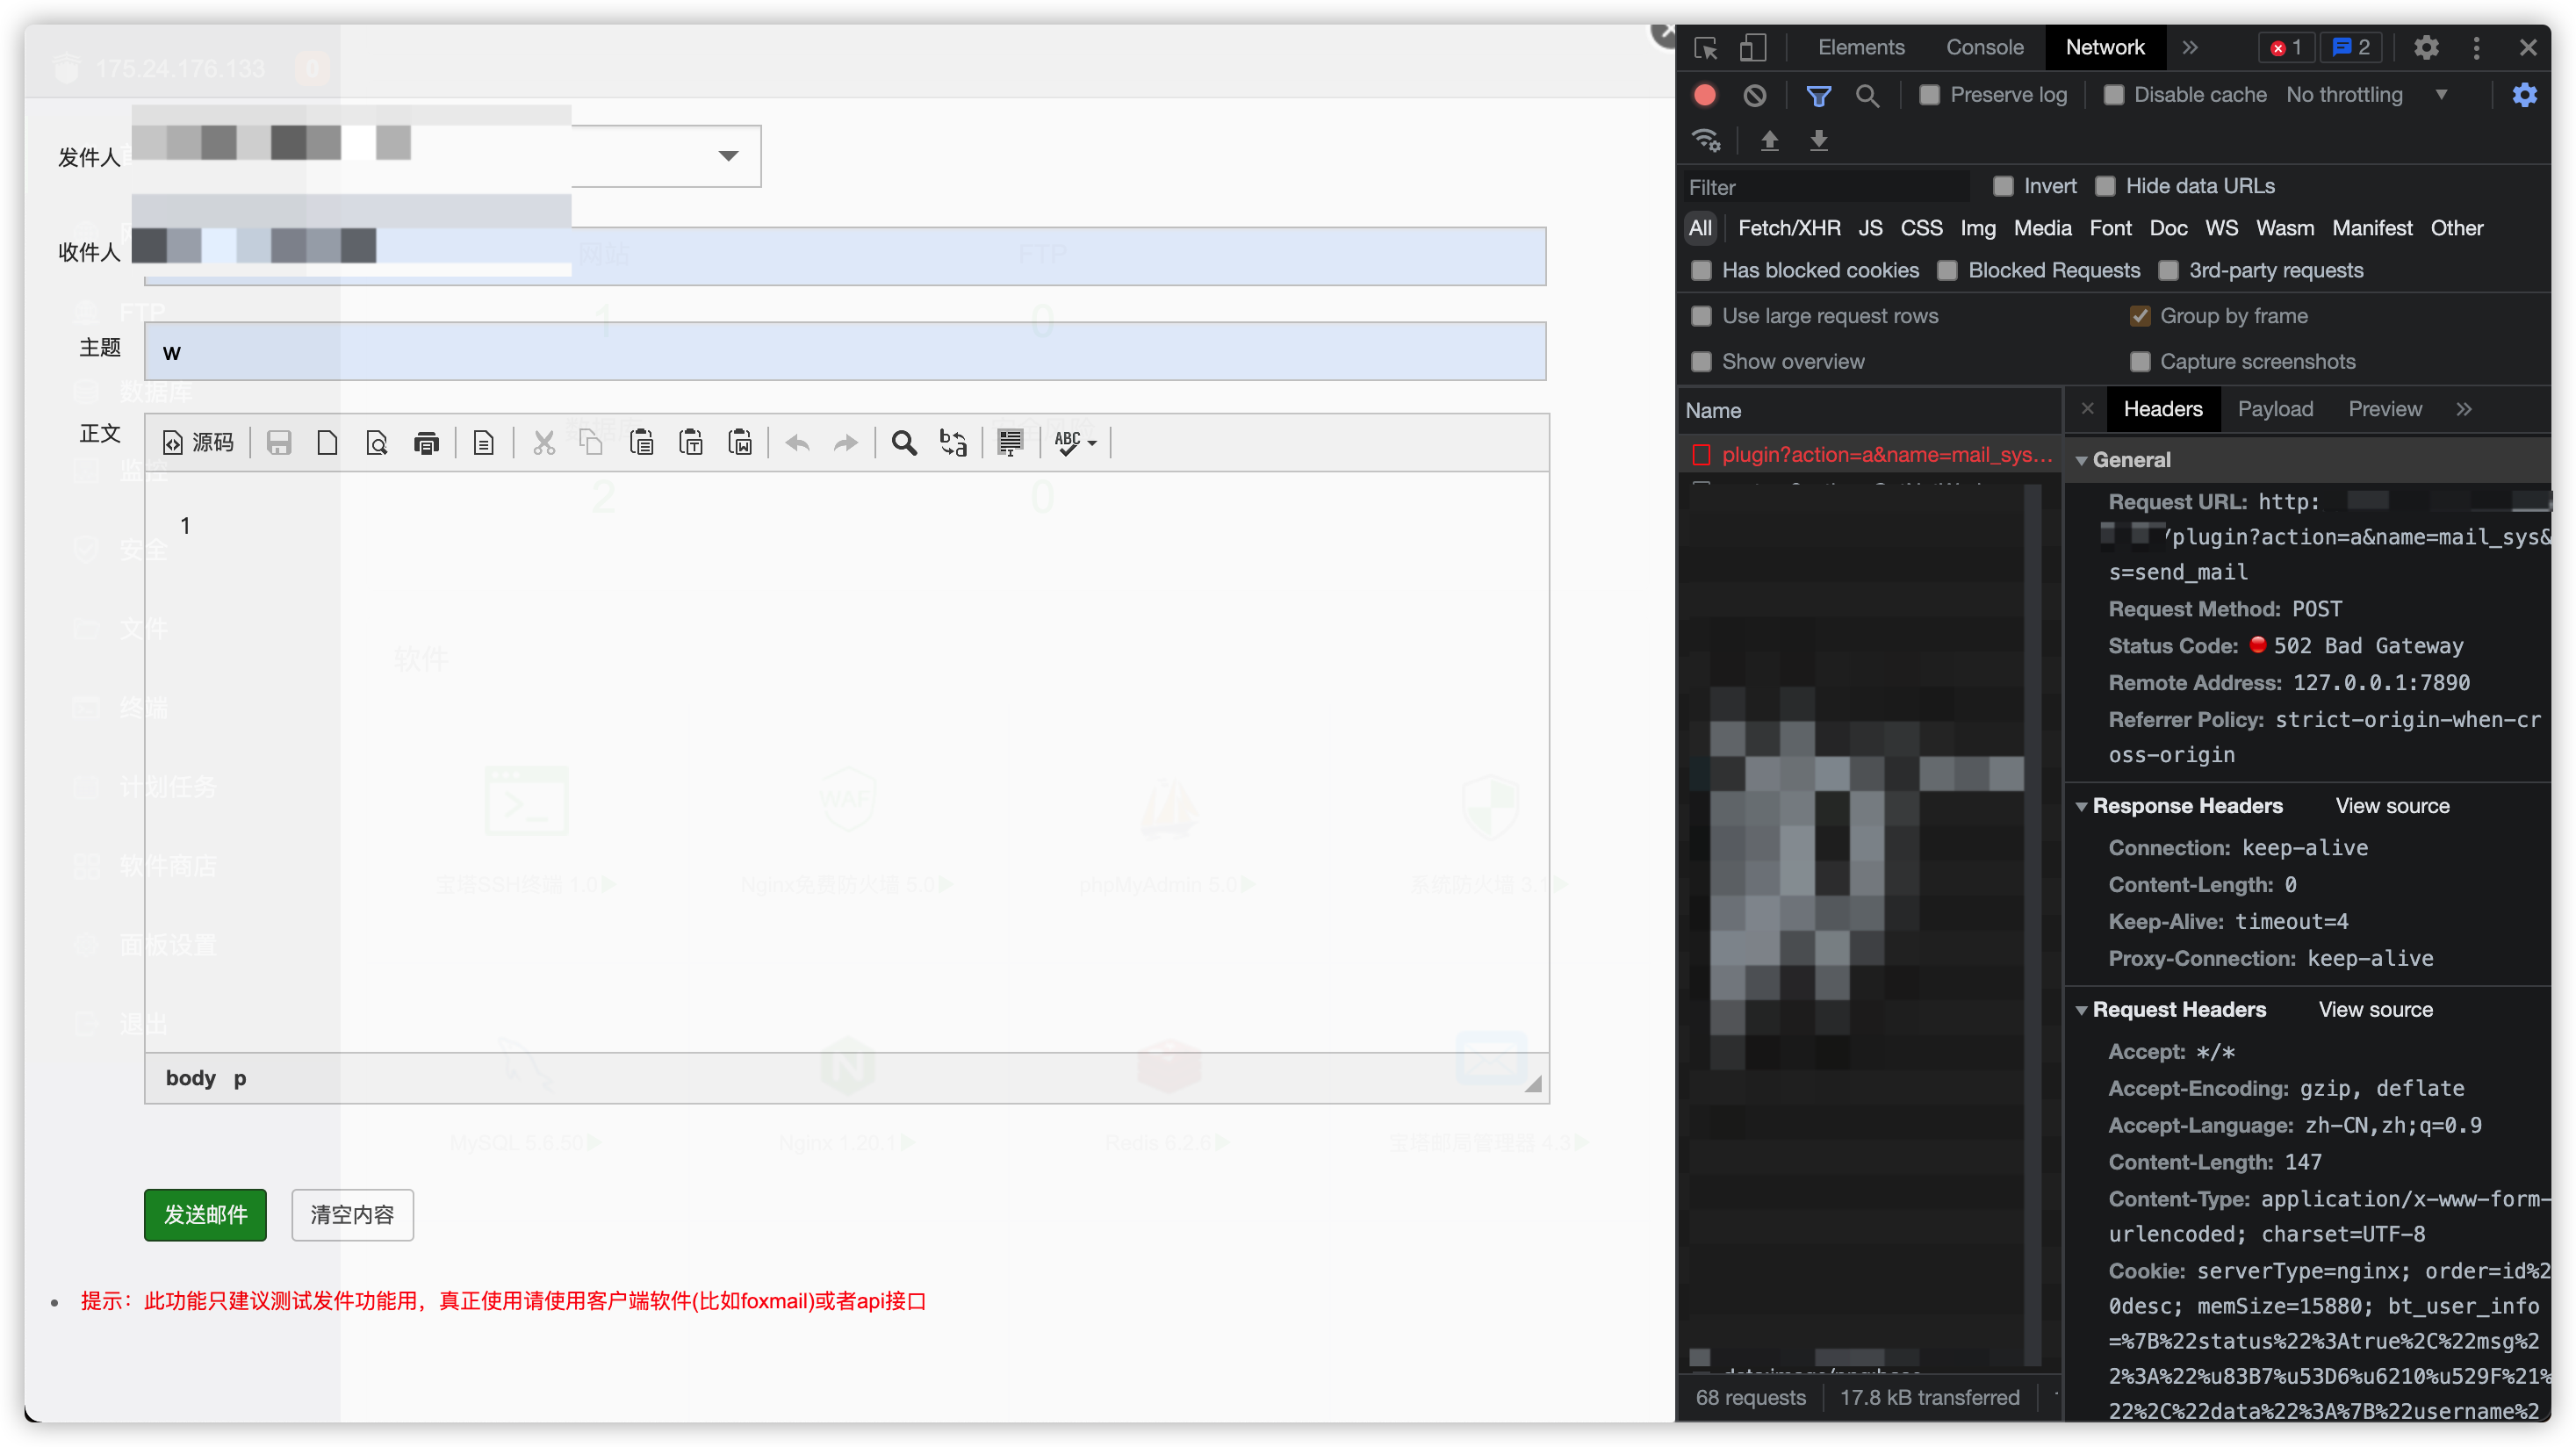This screenshot has width=2576, height=1447.
Task: Click the network filter funnel icon
Action: point(1819,95)
